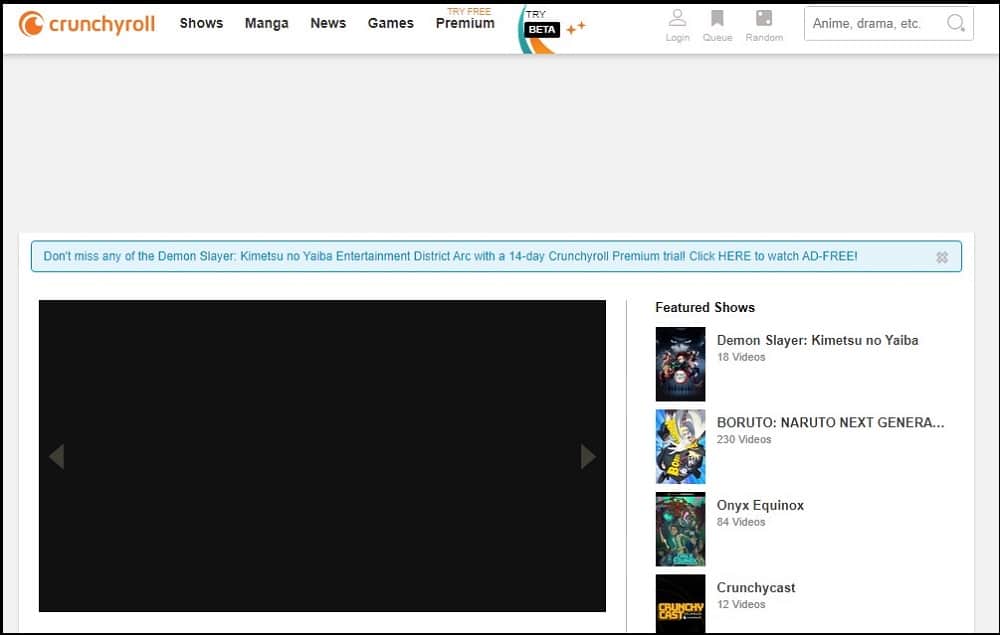Image resolution: width=1000 pixels, height=635 pixels.
Task: Click the '12 Videos' text
Action: click(x=740, y=604)
